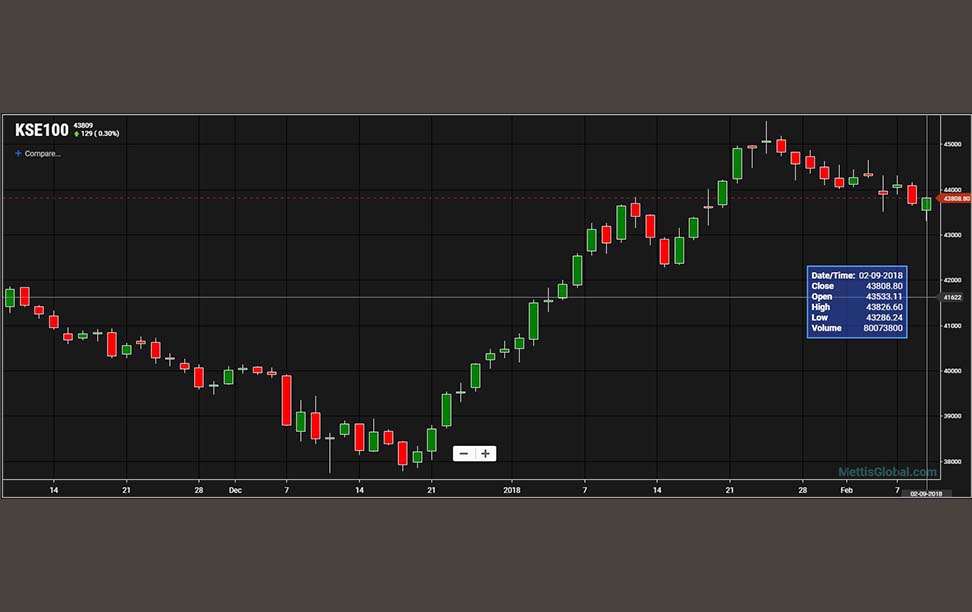The image size is (972, 612).
Task: Click the Date/Time OHLC info box
Action: click(857, 302)
